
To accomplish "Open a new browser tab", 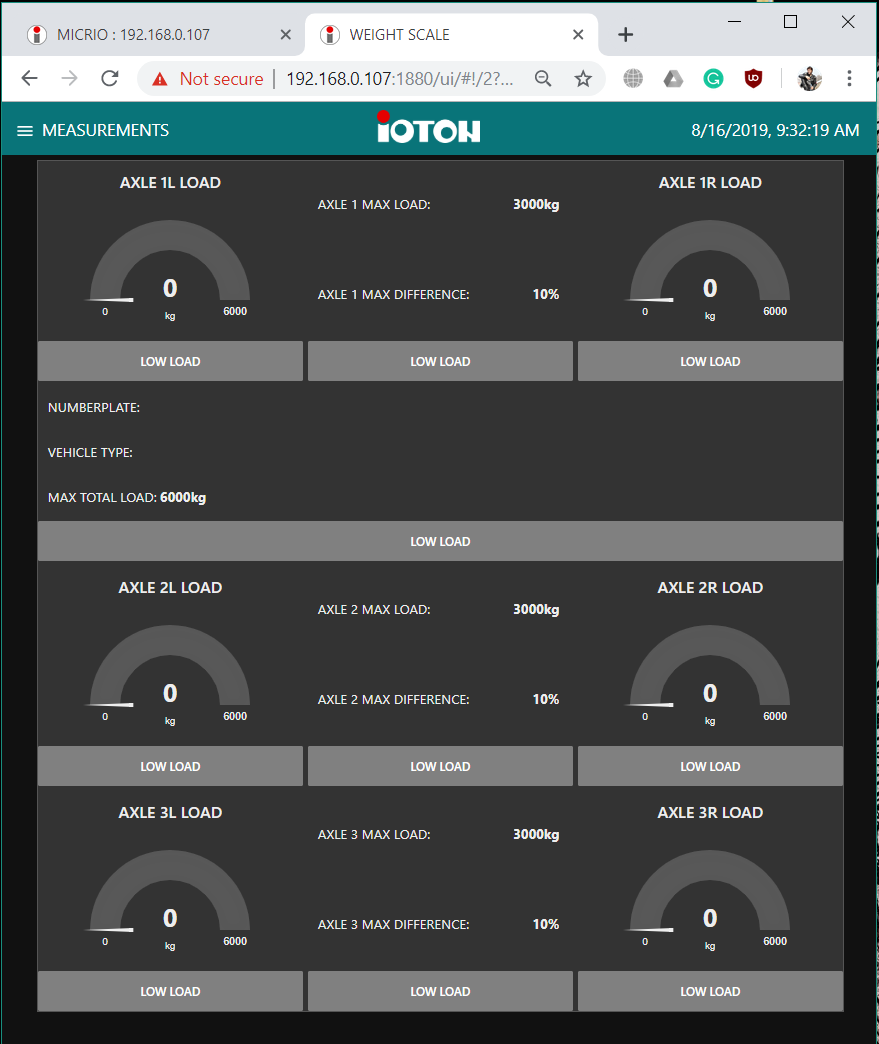I will 625,35.
